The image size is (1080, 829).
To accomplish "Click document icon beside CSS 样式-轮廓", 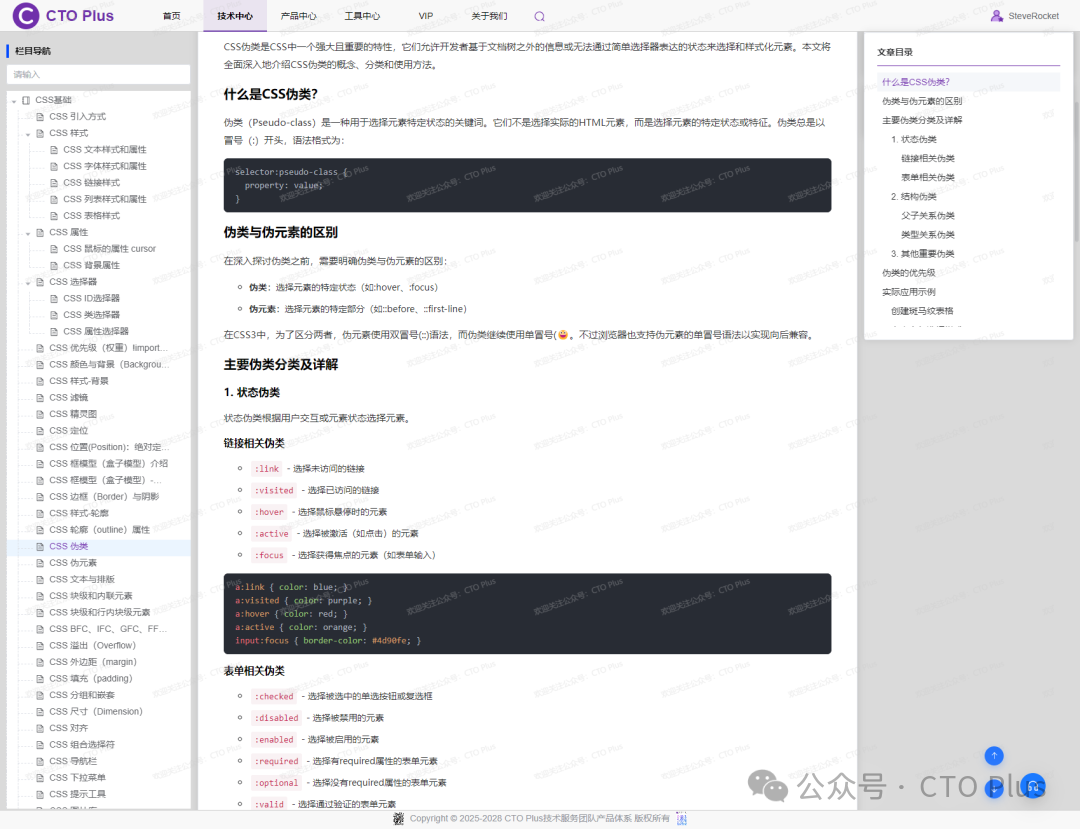I will (x=40, y=514).
